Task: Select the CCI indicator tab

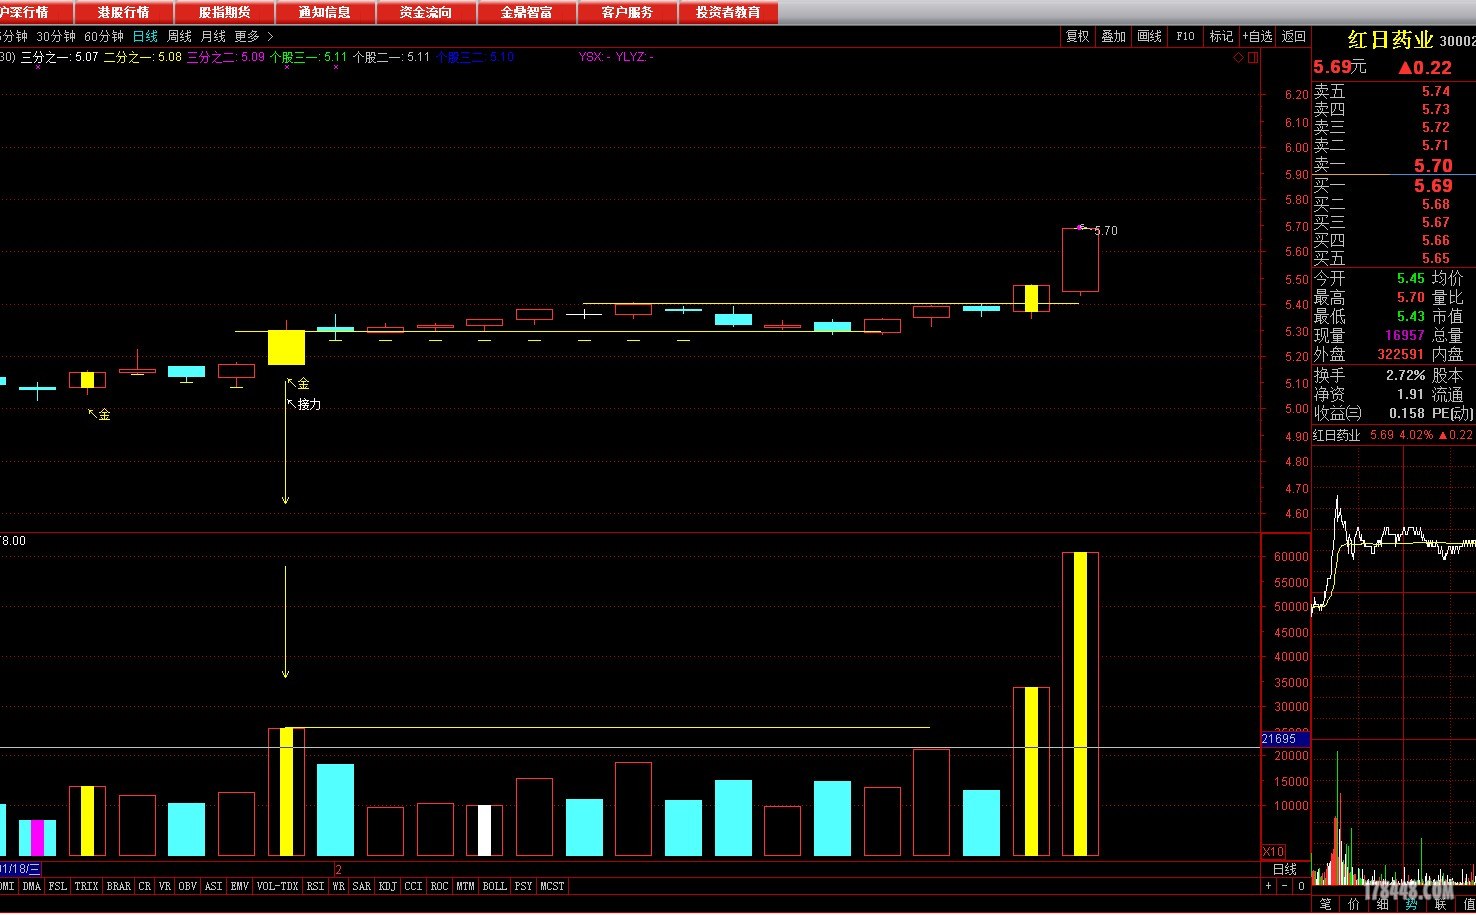Action: coord(413,886)
